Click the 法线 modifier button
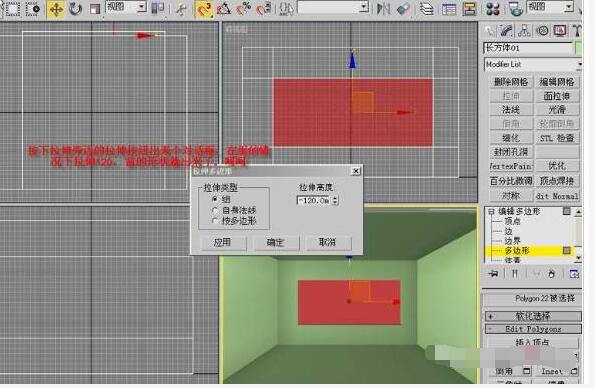This screenshot has height=388, width=595. (x=511, y=110)
